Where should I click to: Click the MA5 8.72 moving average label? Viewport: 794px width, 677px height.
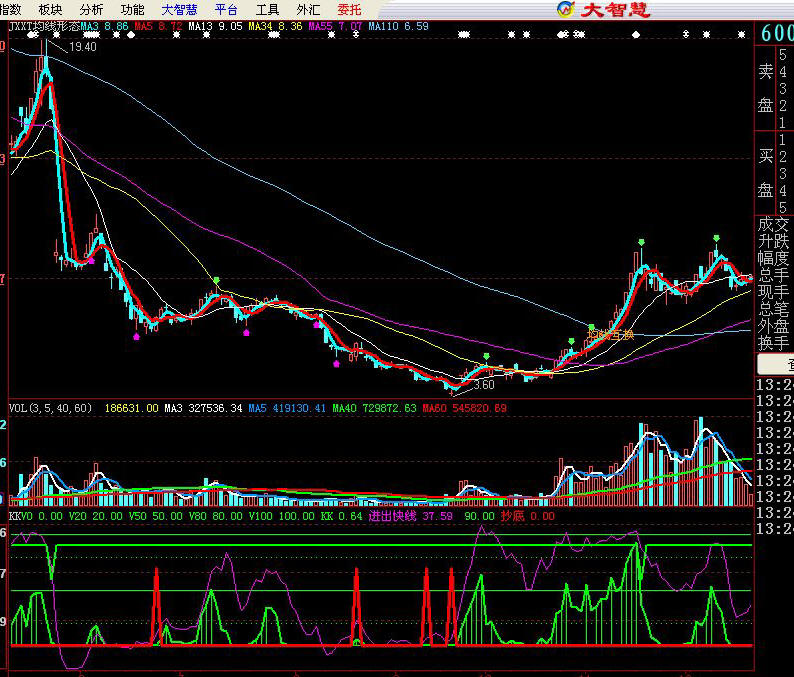pyautogui.click(x=158, y=26)
